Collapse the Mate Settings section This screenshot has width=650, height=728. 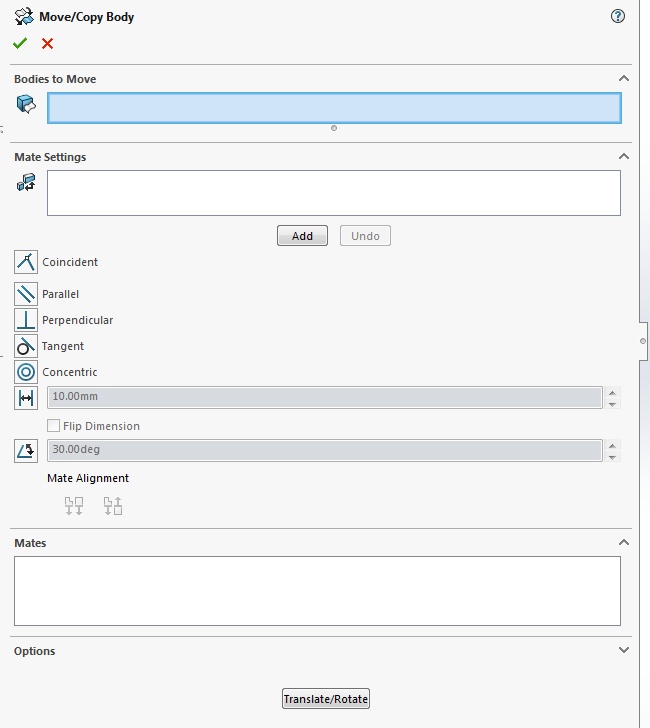coord(624,156)
